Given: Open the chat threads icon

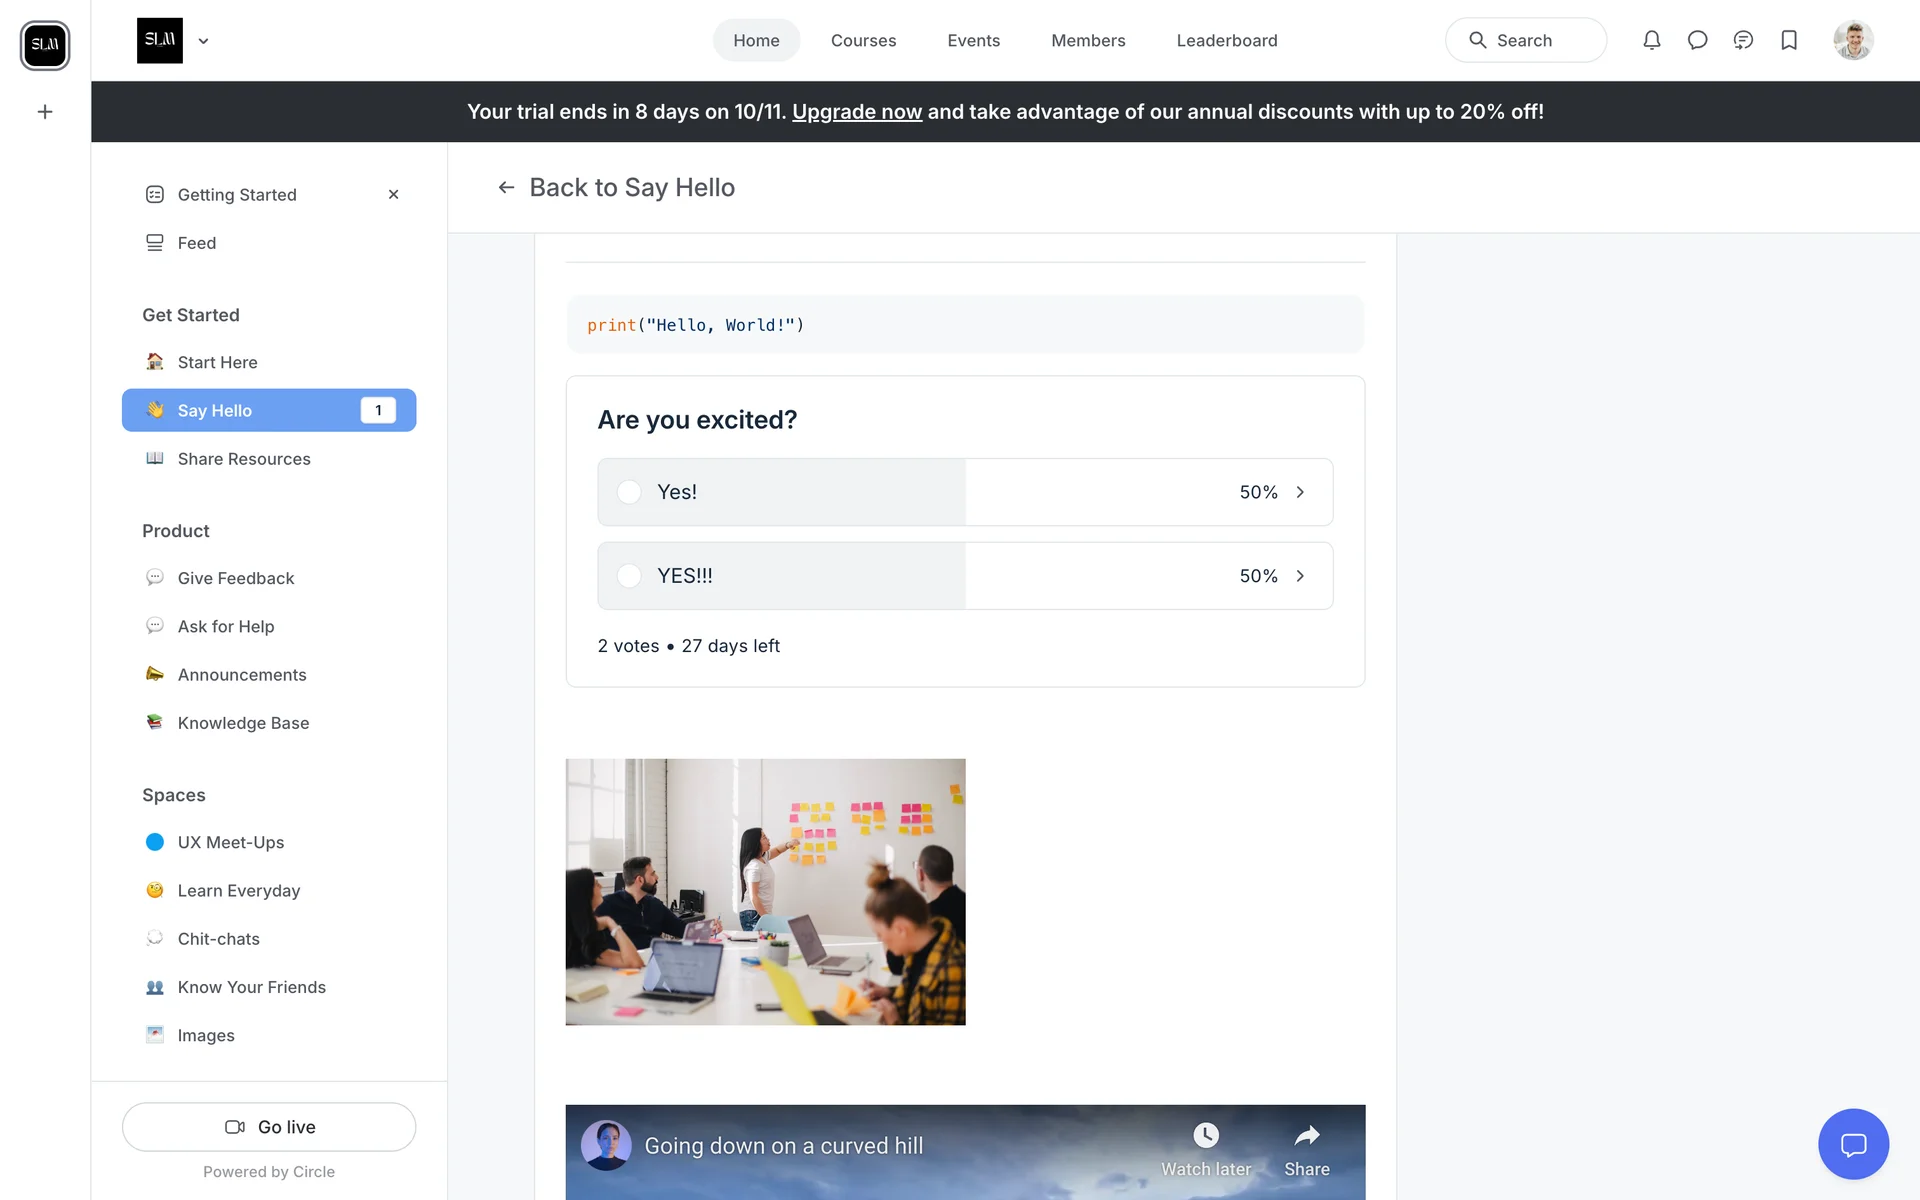Looking at the screenshot, I should tap(1743, 40).
